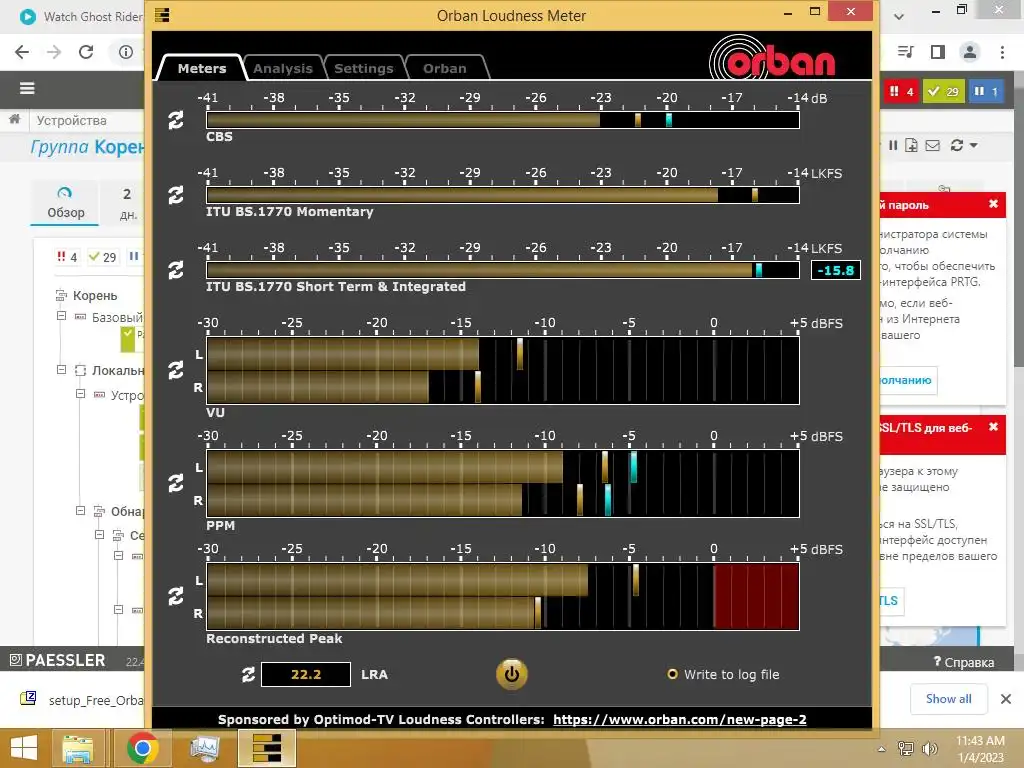
Task: Collapse the Се subgroup in PRTG tree
Action: (99, 535)
